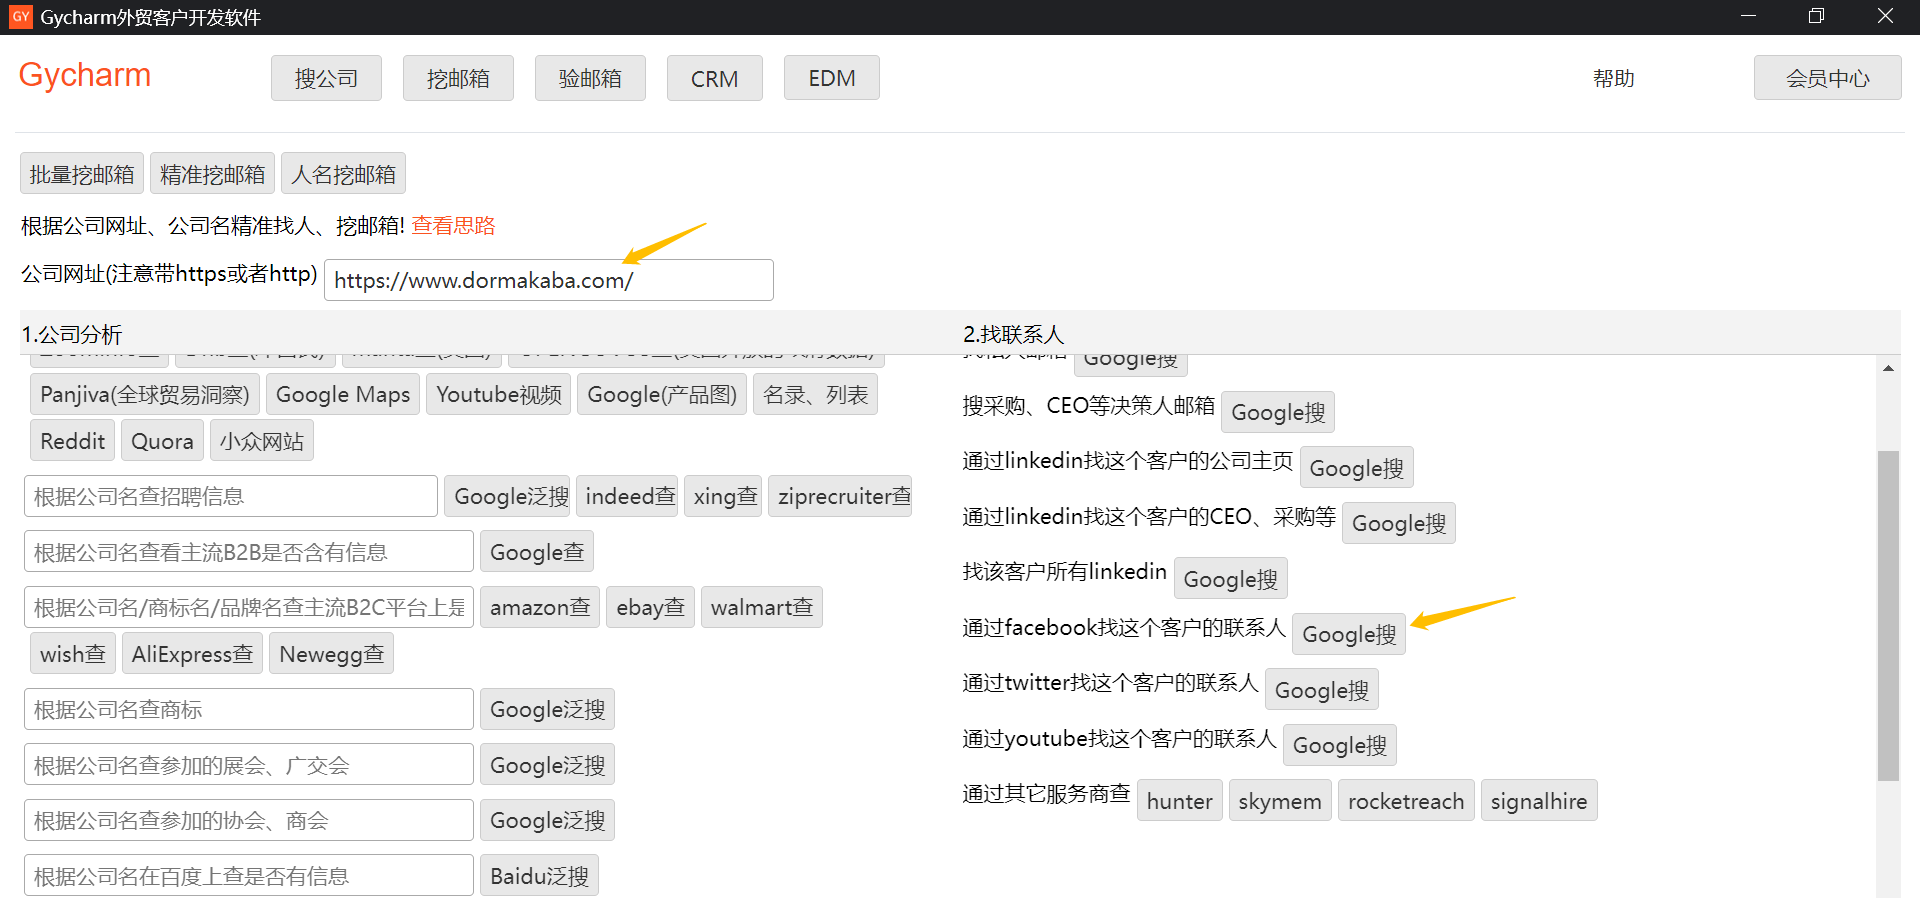Screen dimensions: 1920x916
Task: Click the Baidu泛搜 button
Action: 539,876
